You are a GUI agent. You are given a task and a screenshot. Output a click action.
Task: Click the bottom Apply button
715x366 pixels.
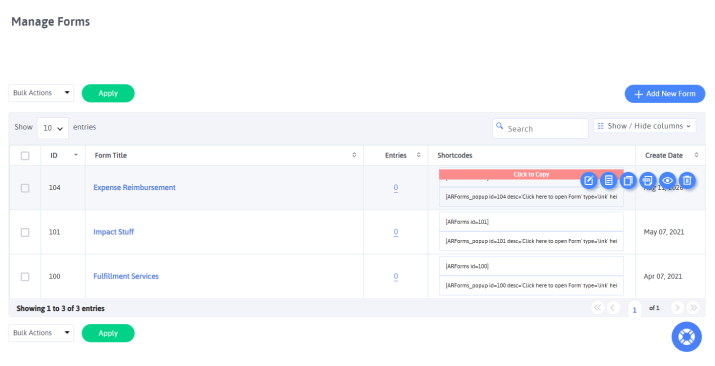point(108,333)
